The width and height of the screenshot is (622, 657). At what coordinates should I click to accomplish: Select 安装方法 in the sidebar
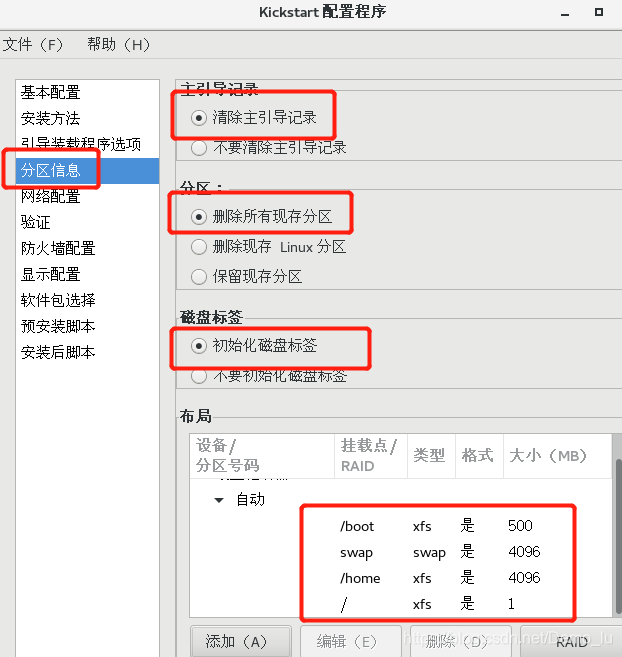click(x=87, y=119)
